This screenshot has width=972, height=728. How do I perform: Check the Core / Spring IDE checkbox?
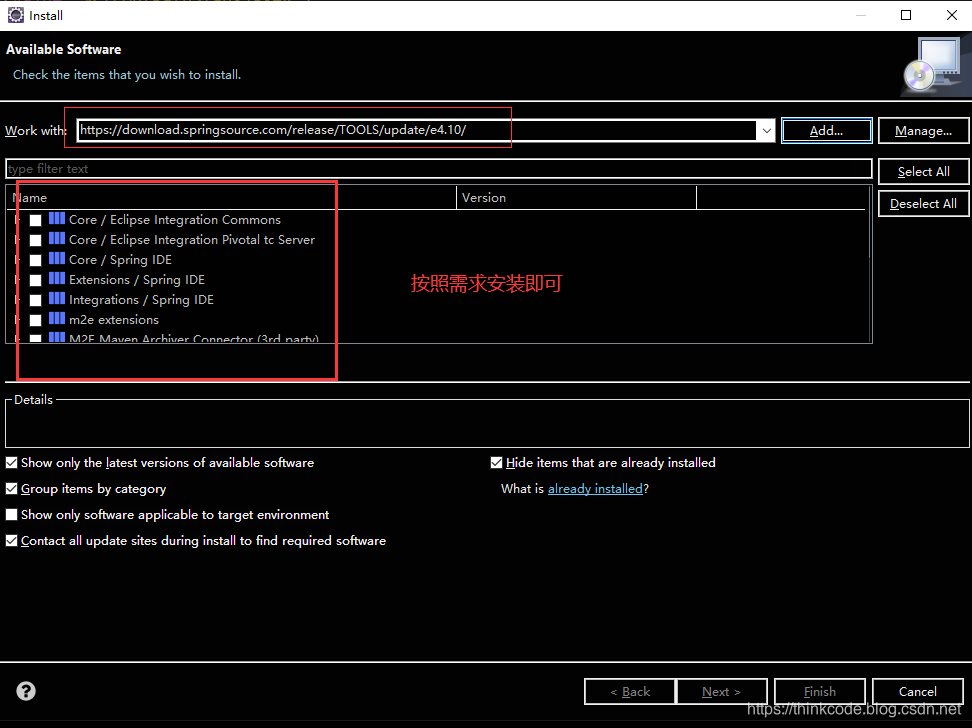point(35,260)
